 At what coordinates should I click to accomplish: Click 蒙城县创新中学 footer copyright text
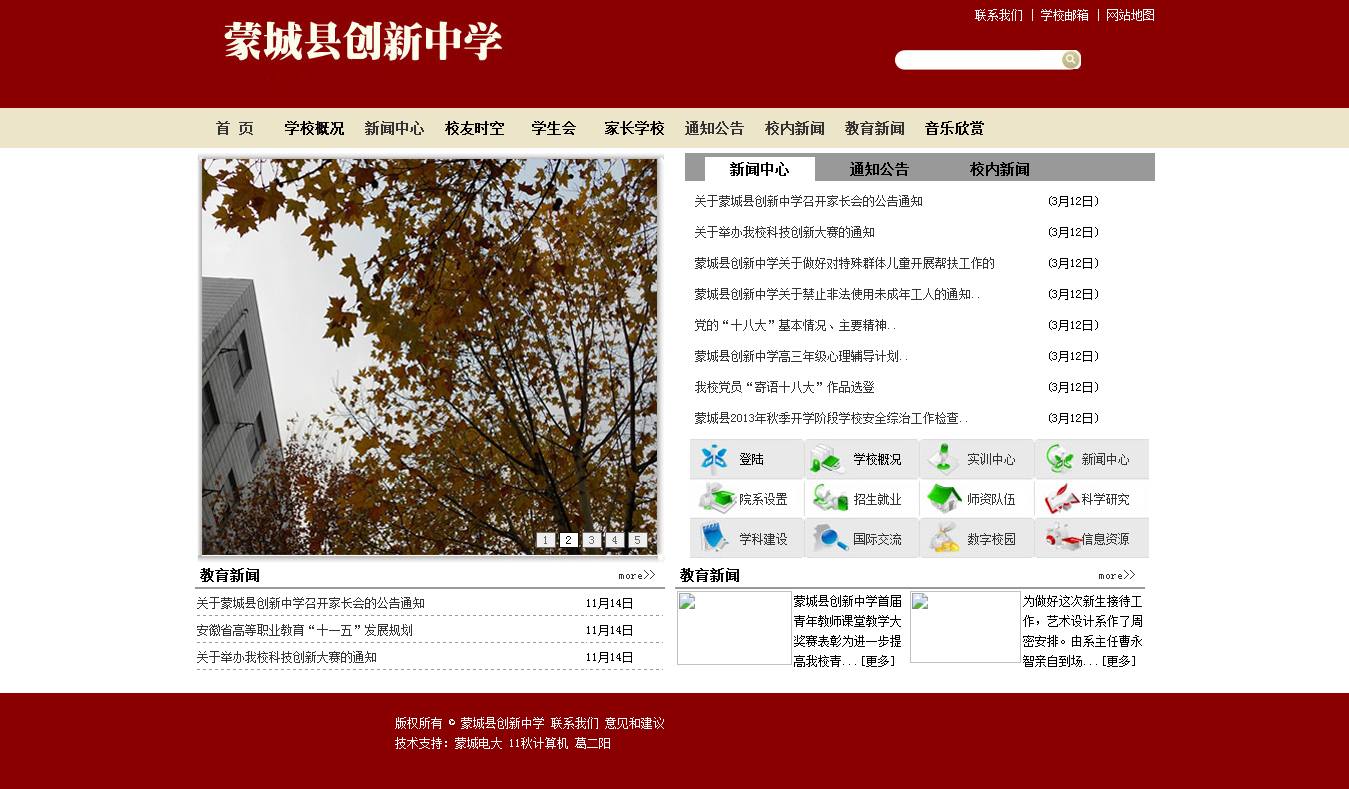(x=502, y=723)
